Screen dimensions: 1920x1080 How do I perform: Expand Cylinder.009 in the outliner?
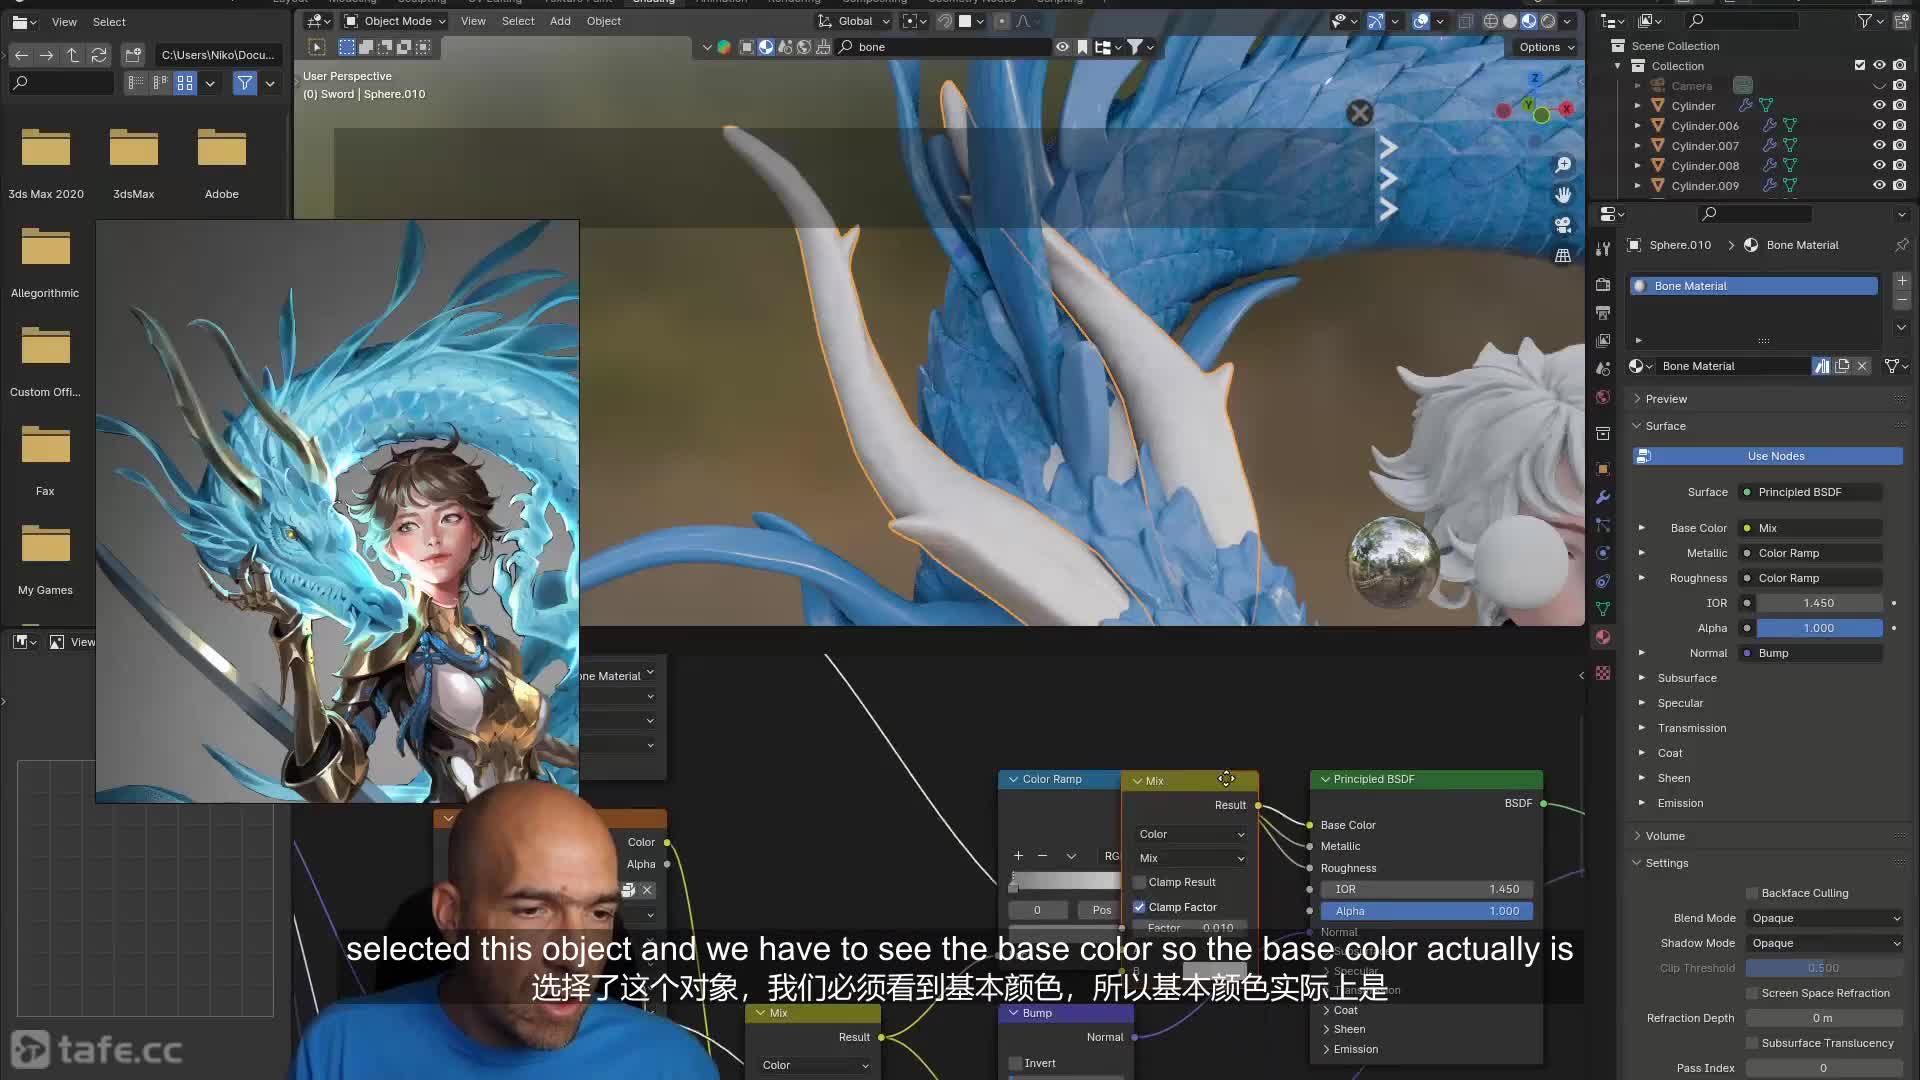(1637, 185)
